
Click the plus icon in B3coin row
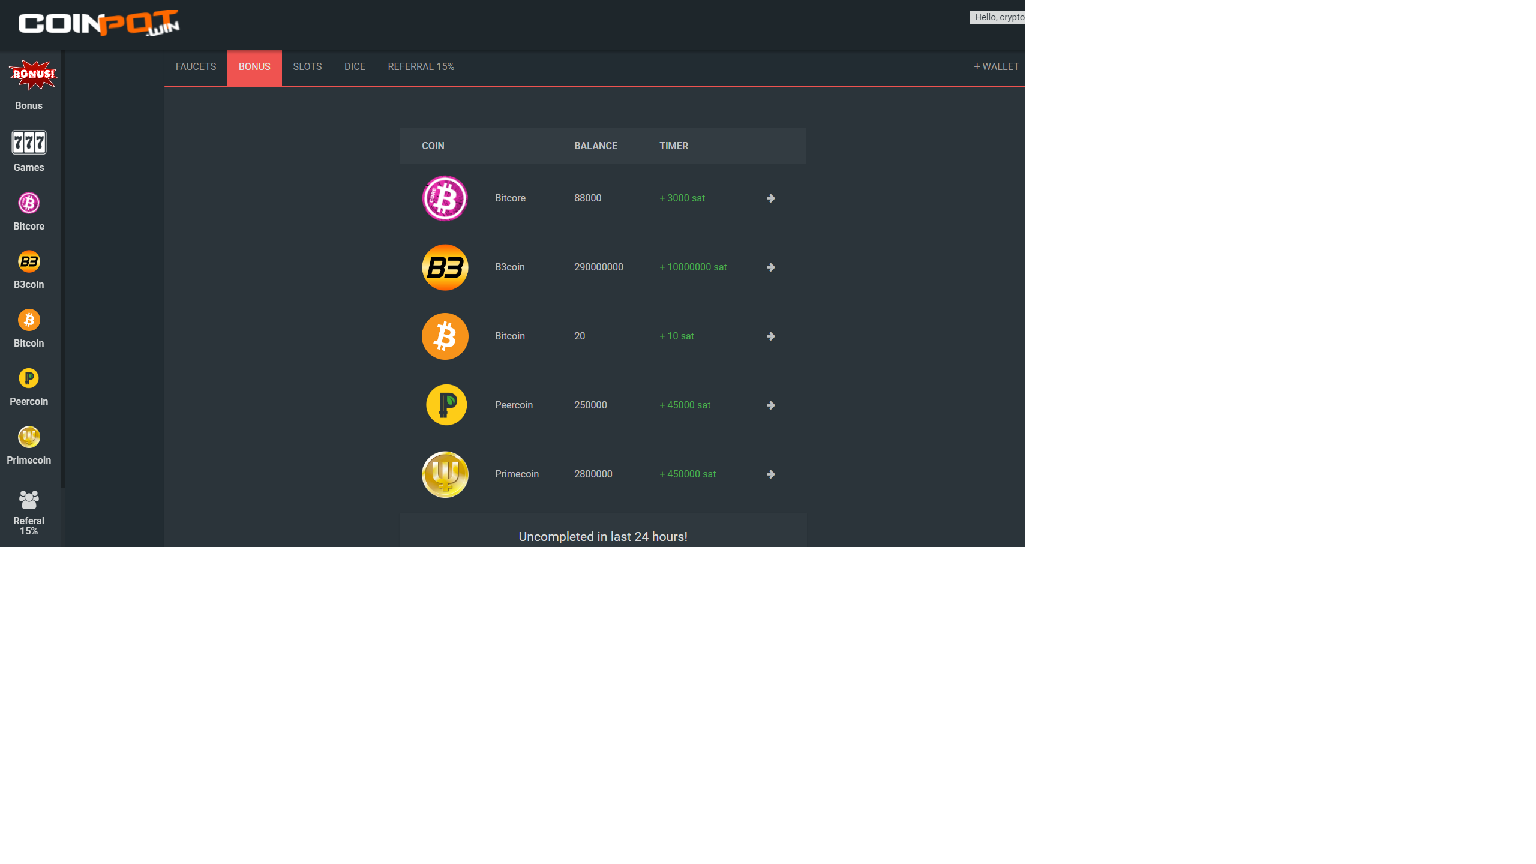point(771,267)
